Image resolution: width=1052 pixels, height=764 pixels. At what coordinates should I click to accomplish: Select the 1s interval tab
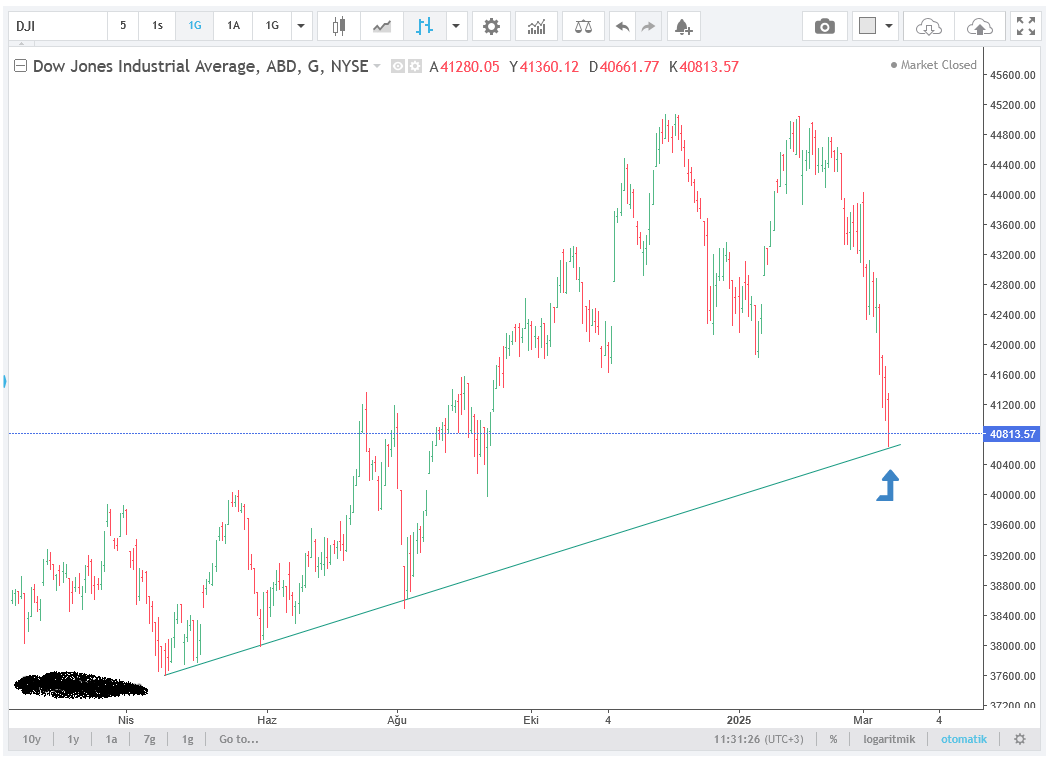point(157,26)
